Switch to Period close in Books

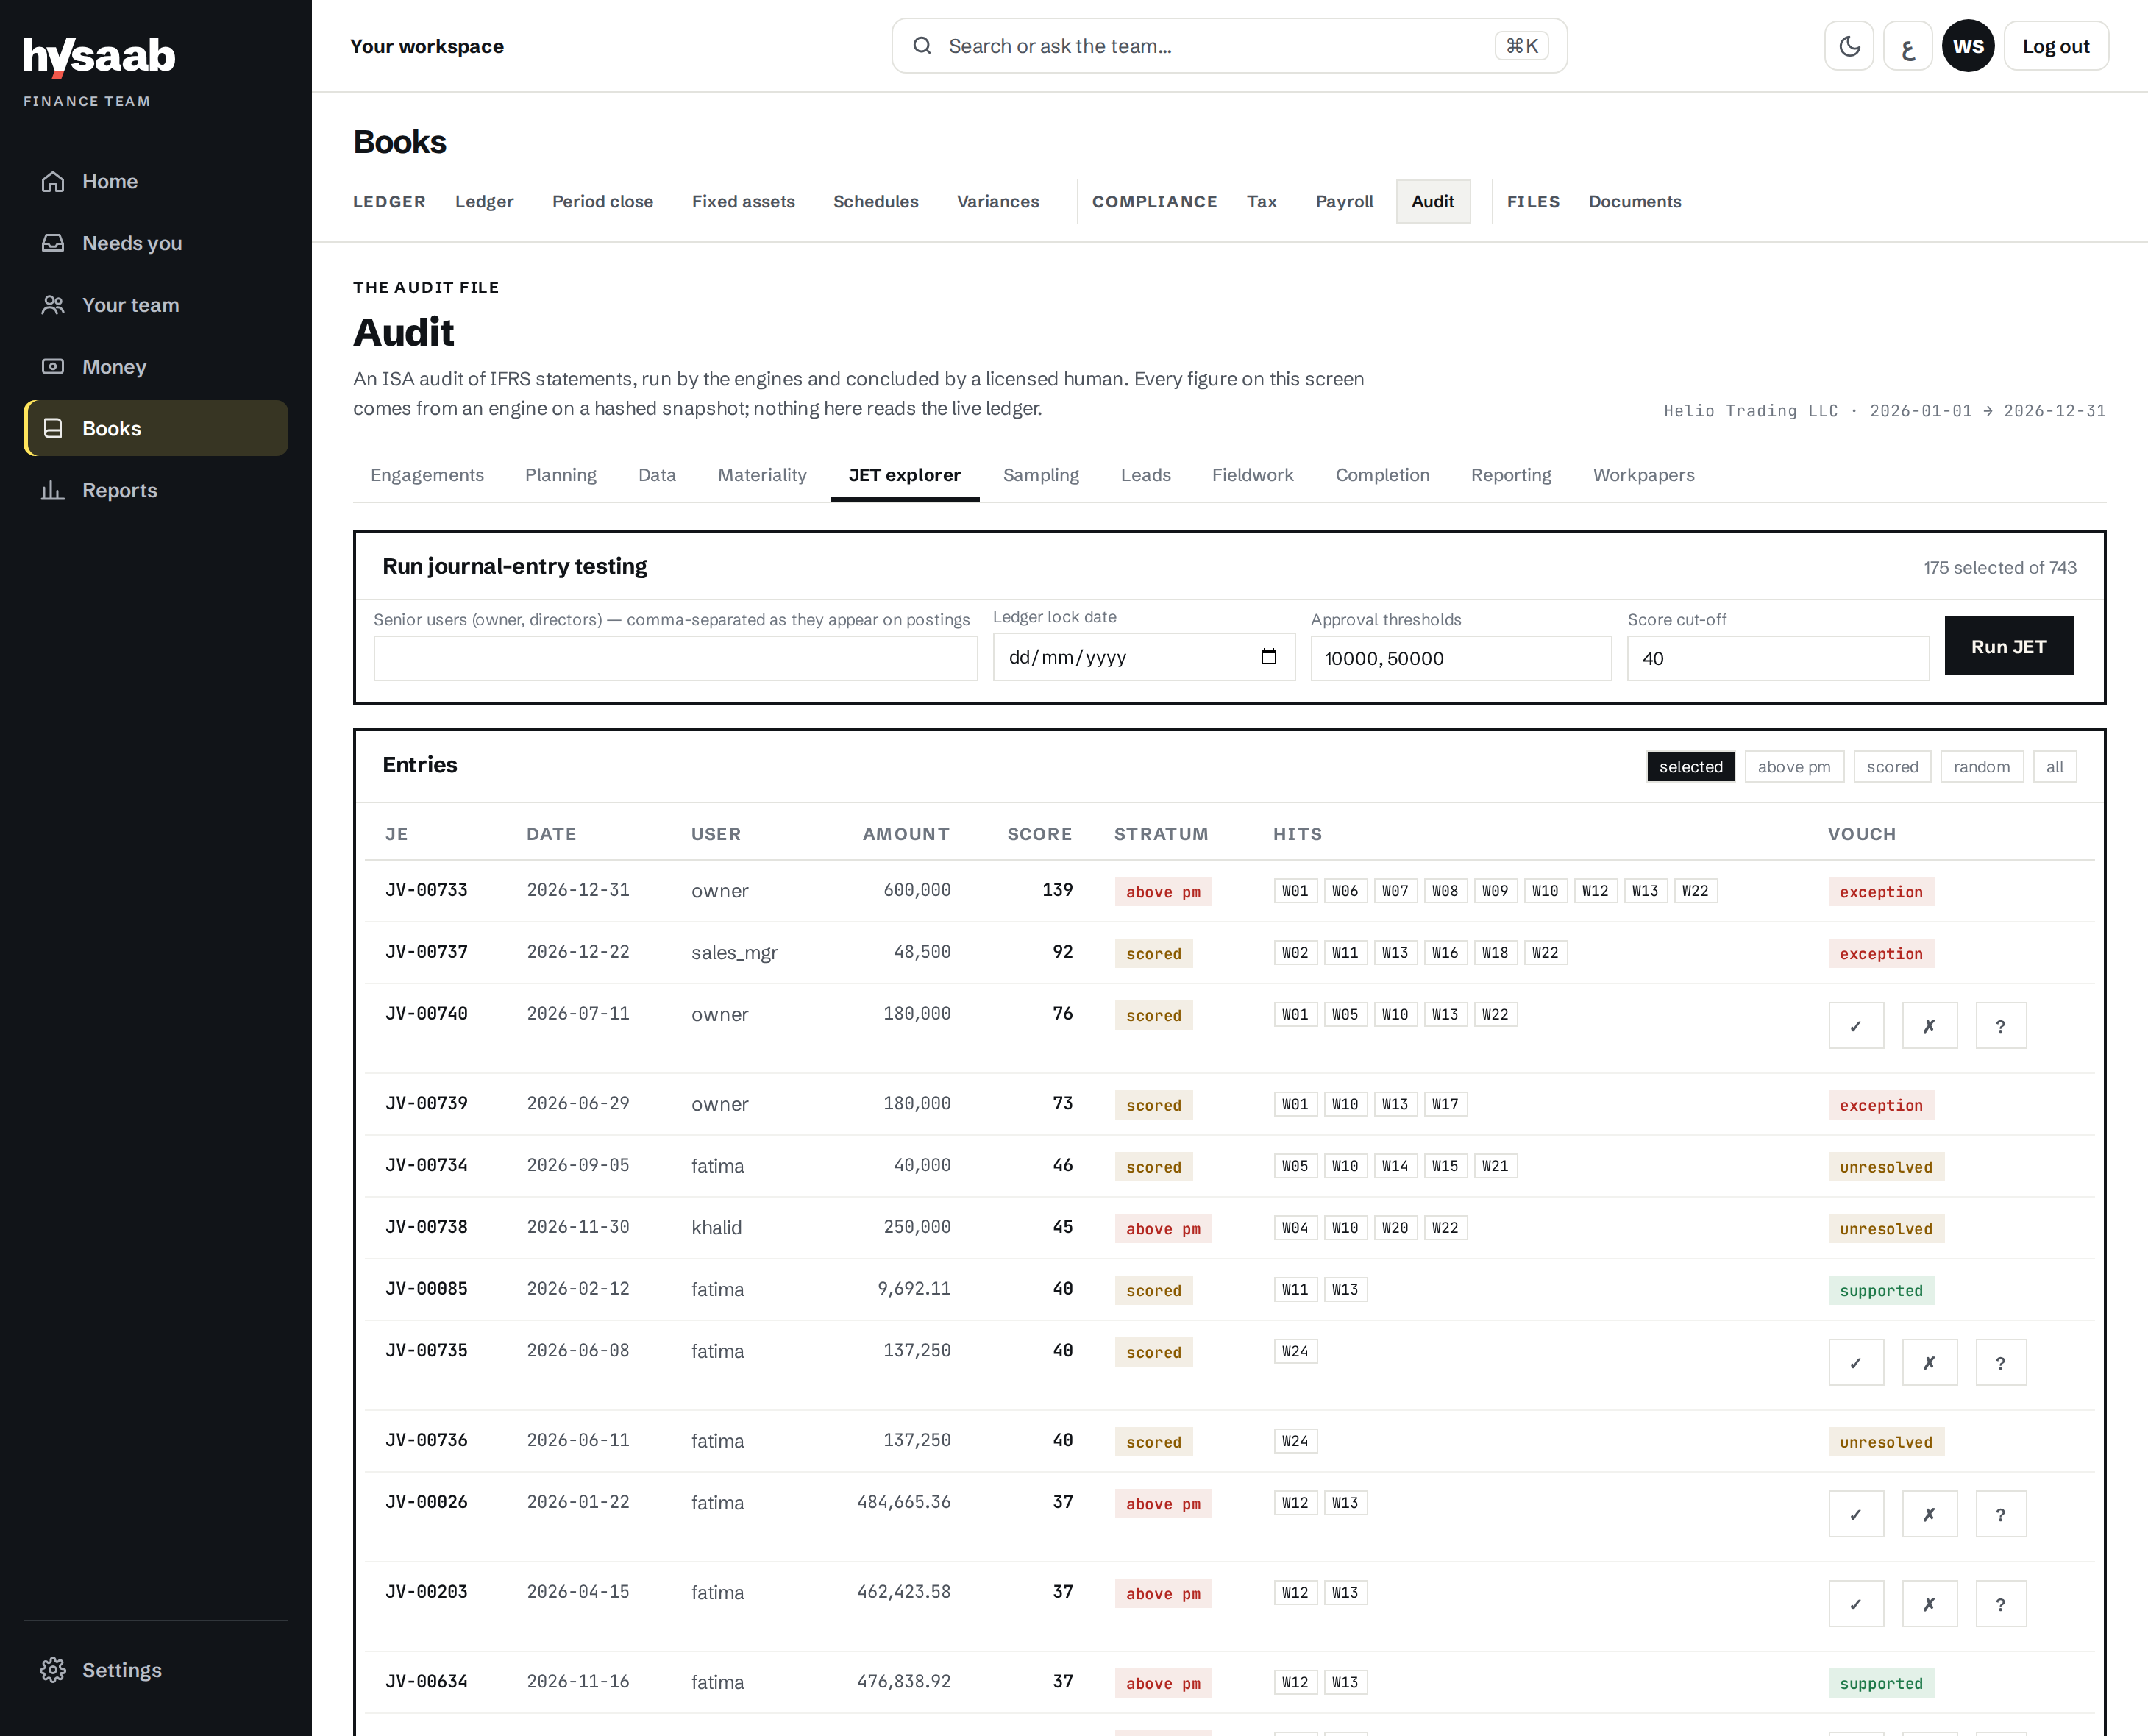point(602,202)
